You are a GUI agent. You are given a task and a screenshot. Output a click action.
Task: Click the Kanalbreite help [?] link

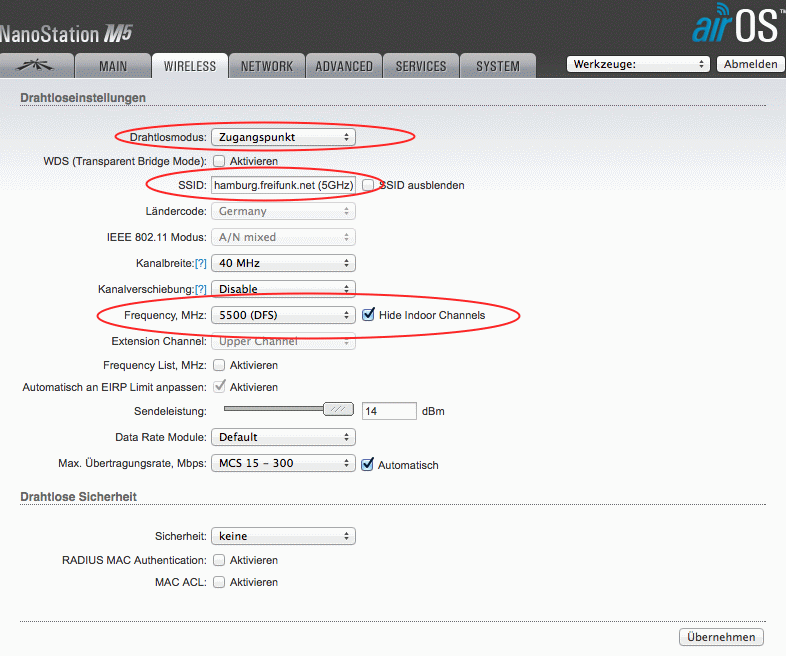(201, 263)
